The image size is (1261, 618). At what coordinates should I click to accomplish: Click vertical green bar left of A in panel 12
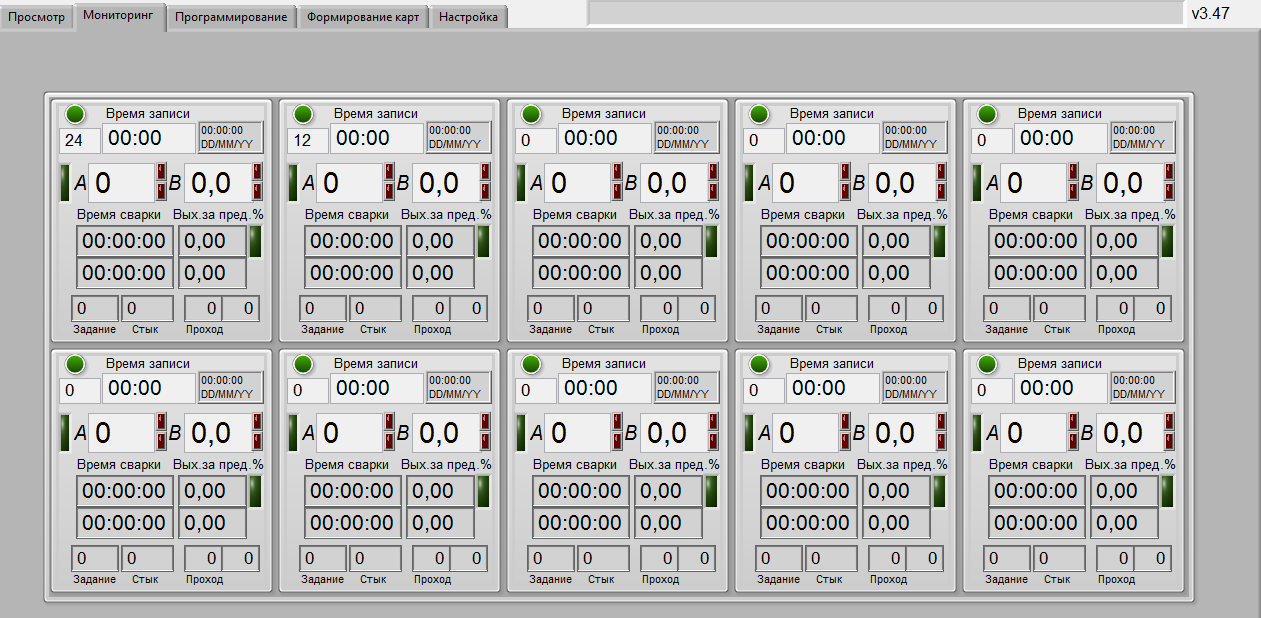coord(293,183)
